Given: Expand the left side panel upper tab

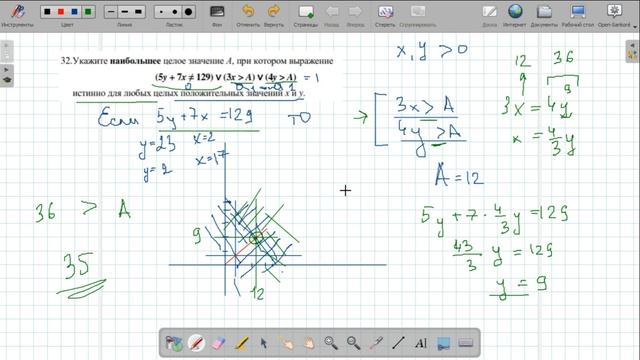Looking at the screenshot, I should pyautogui.click(x=7, y=51).
